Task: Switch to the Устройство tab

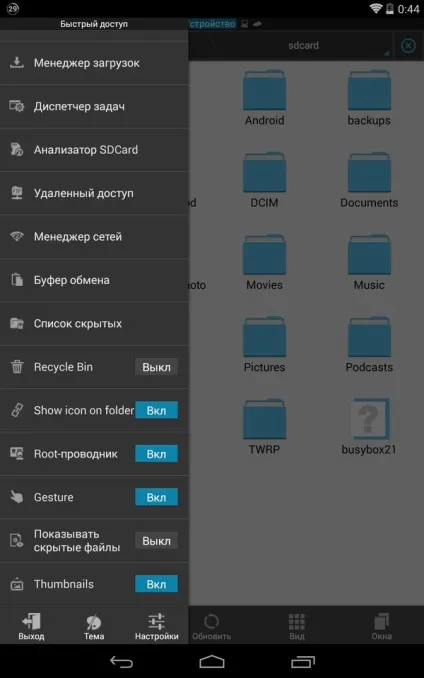Action: [x=212, y=23]
